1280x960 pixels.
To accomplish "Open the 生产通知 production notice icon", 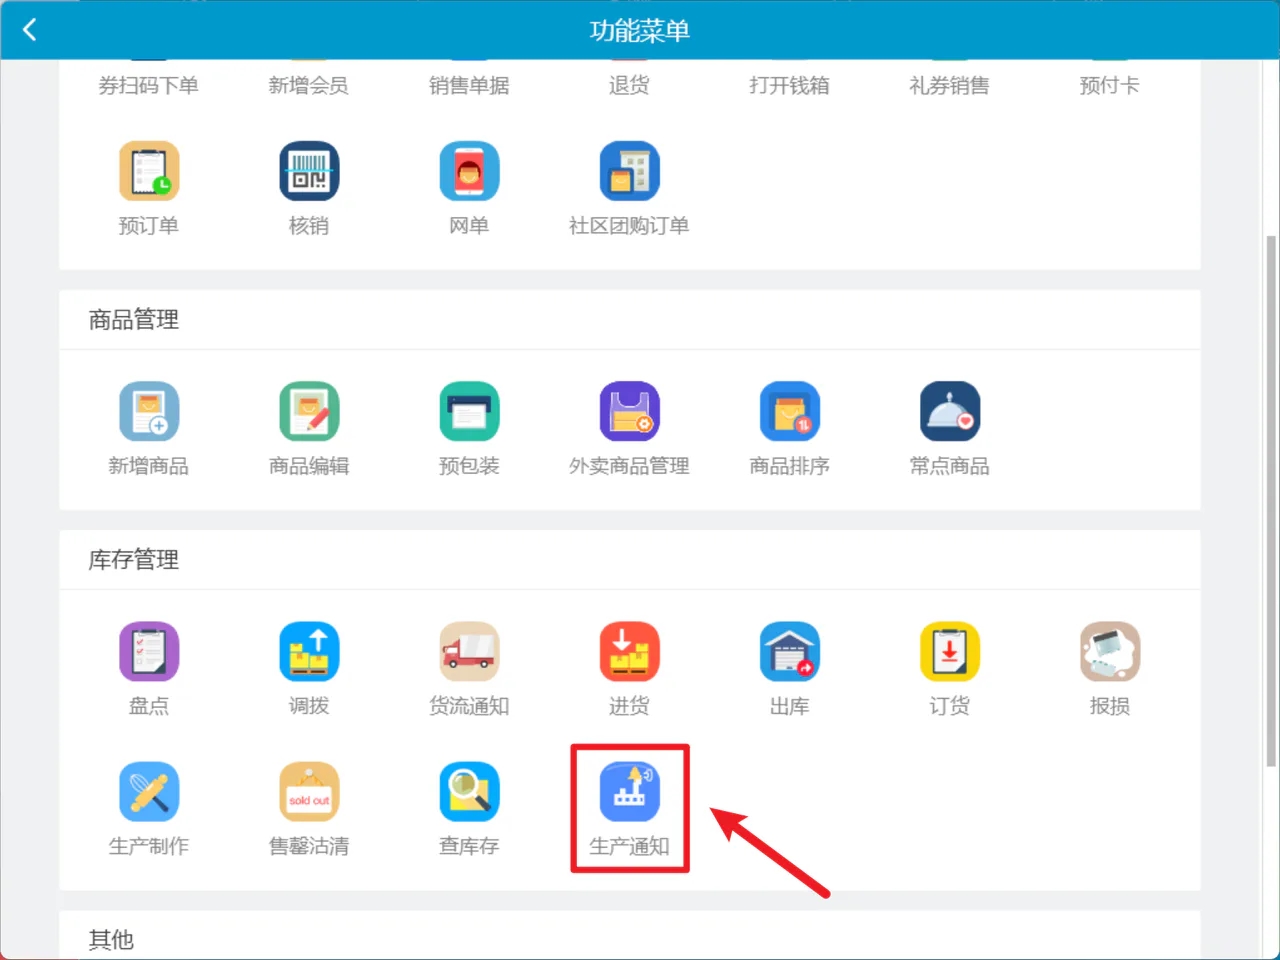I will 629,791.
